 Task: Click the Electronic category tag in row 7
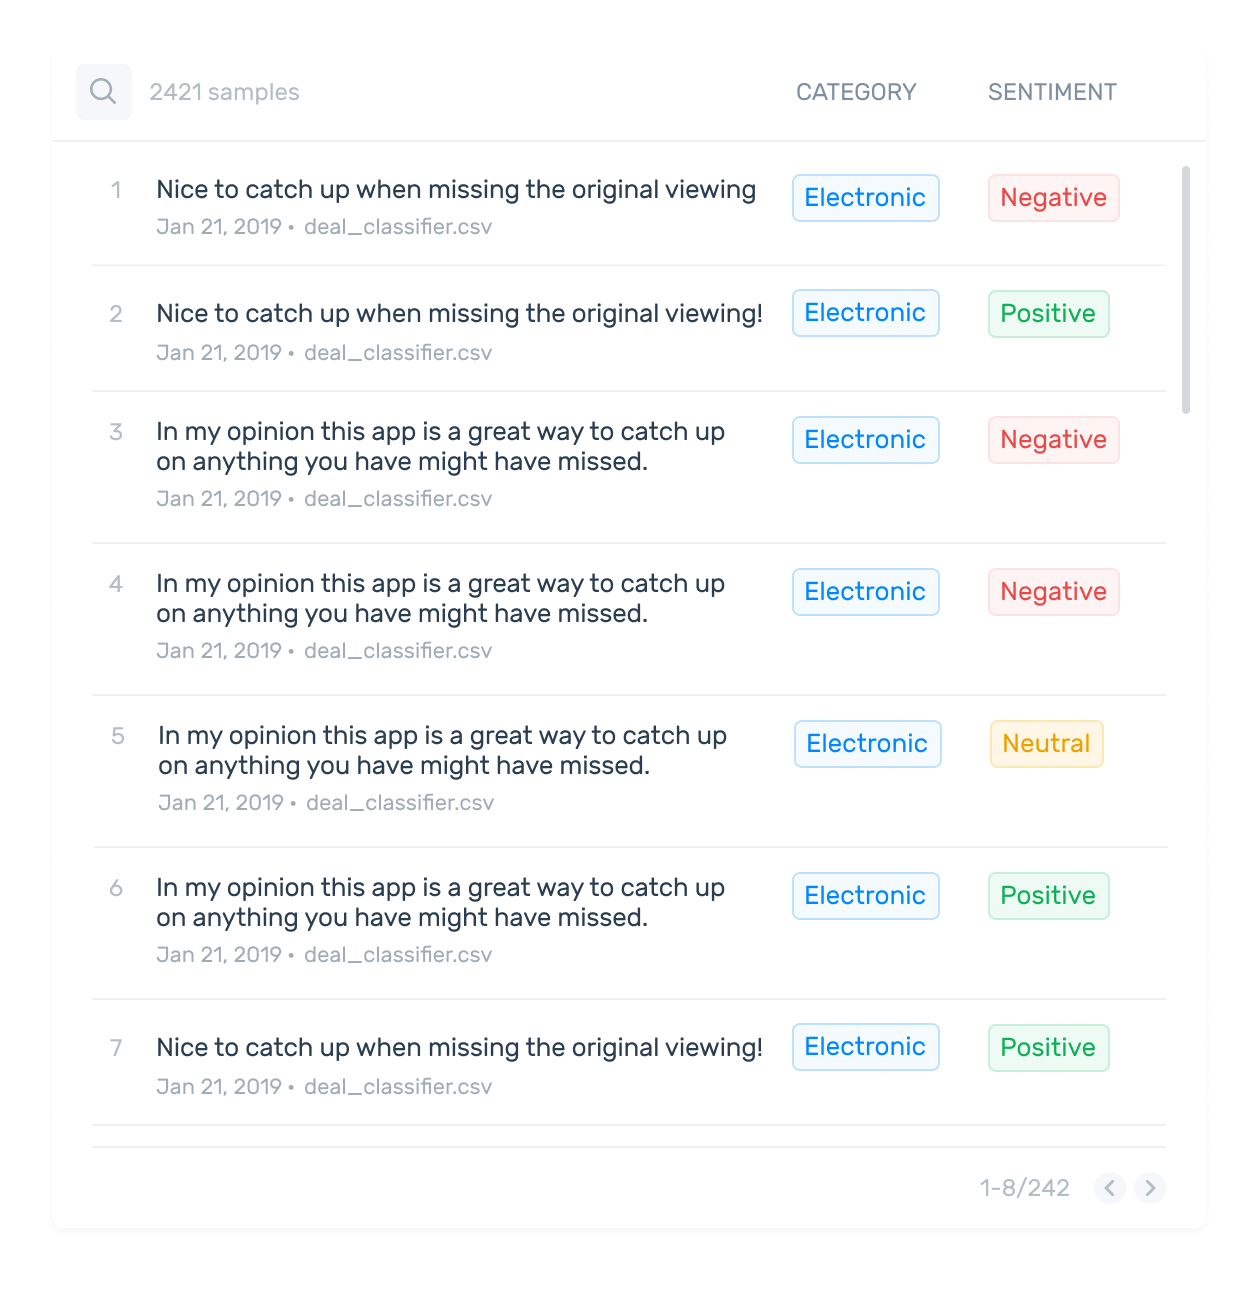(x=865, y=1047)
